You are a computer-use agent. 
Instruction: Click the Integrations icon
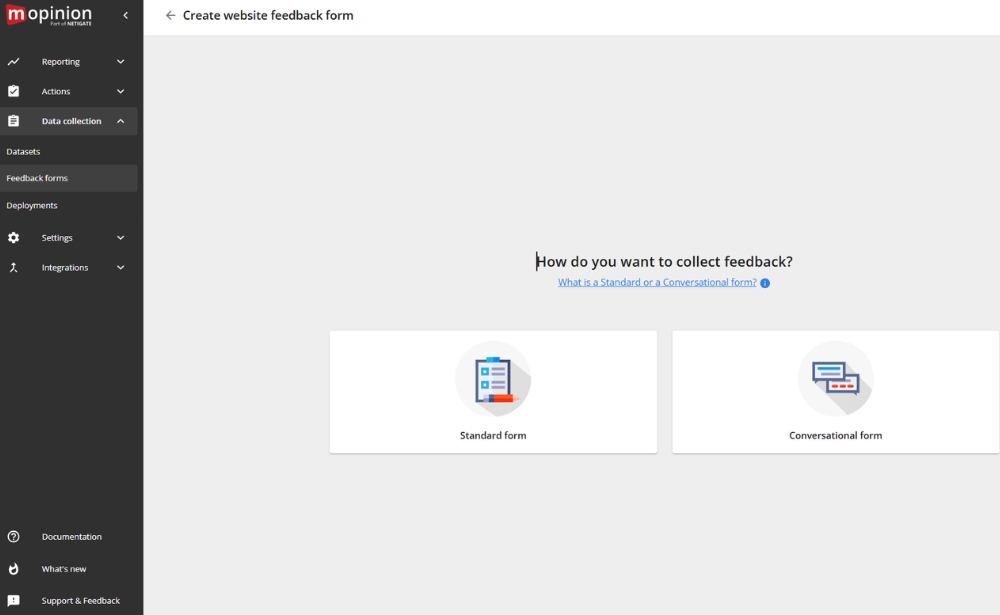coord(12,267)
